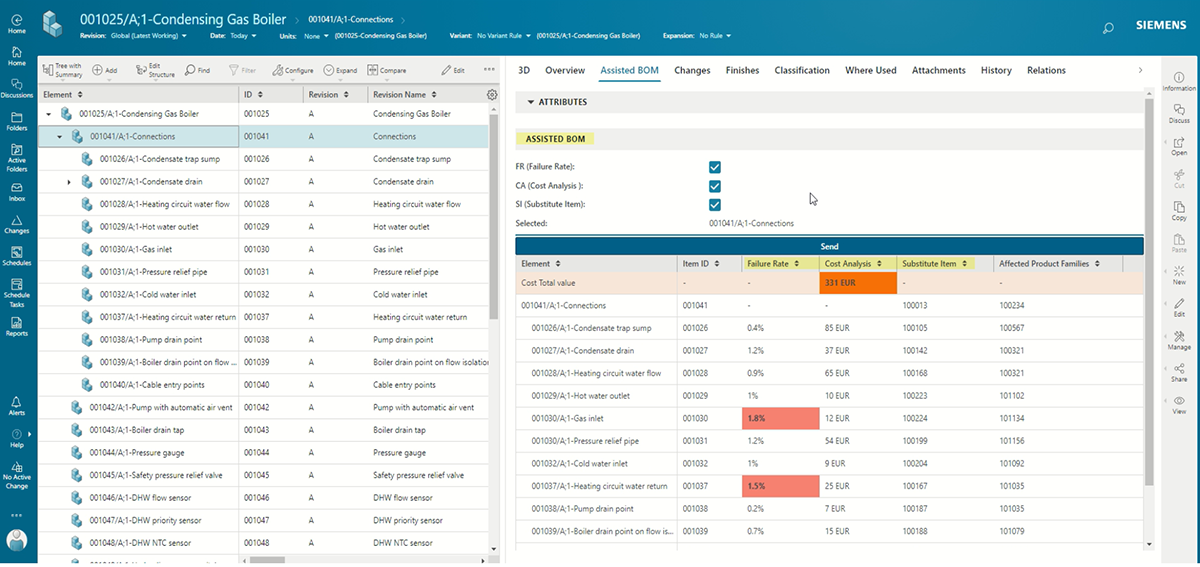Switch to the Where Used tab
This screenshot has width=1200, height=567.
coord(870,70)
